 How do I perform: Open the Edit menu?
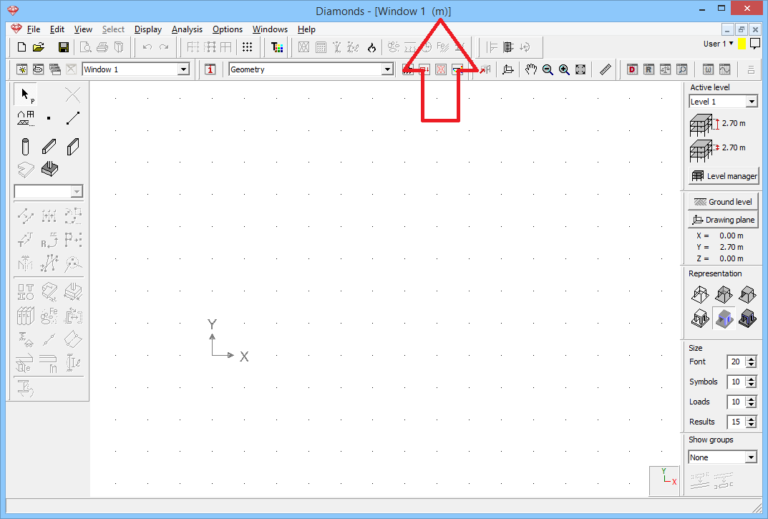pyautogui.click(x=57, y=29)
